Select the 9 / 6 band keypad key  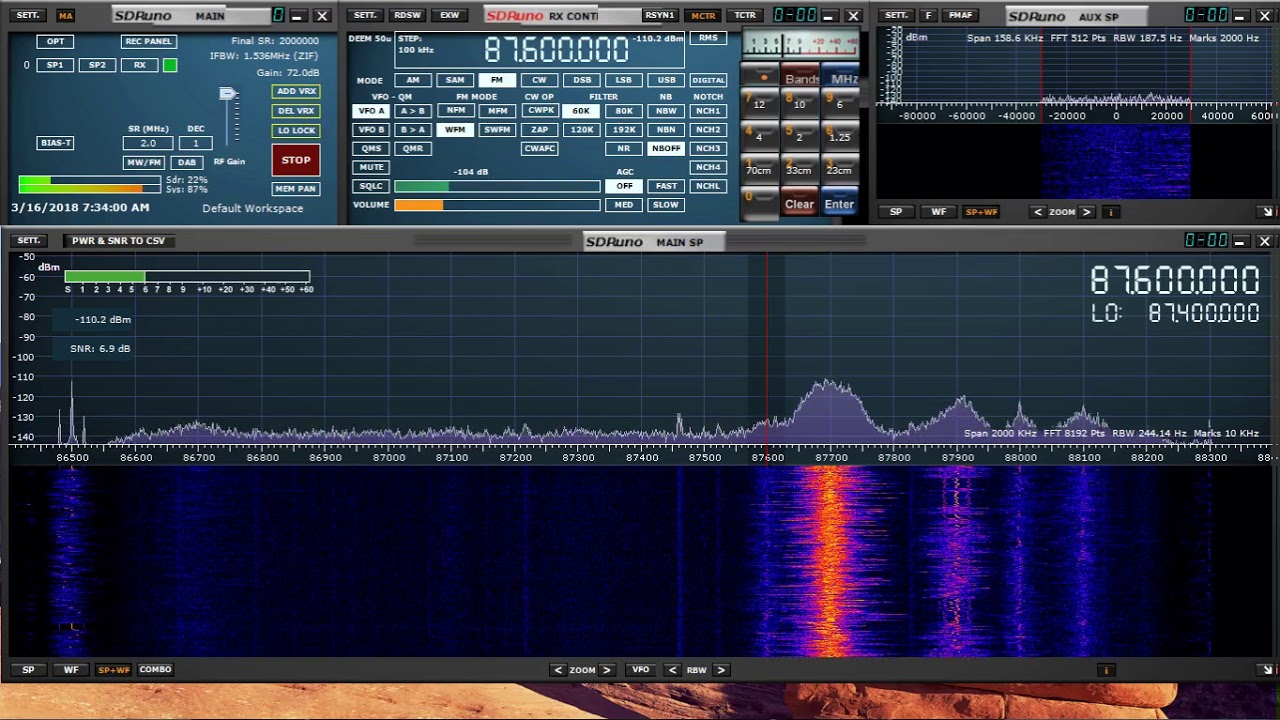point(839,102)
